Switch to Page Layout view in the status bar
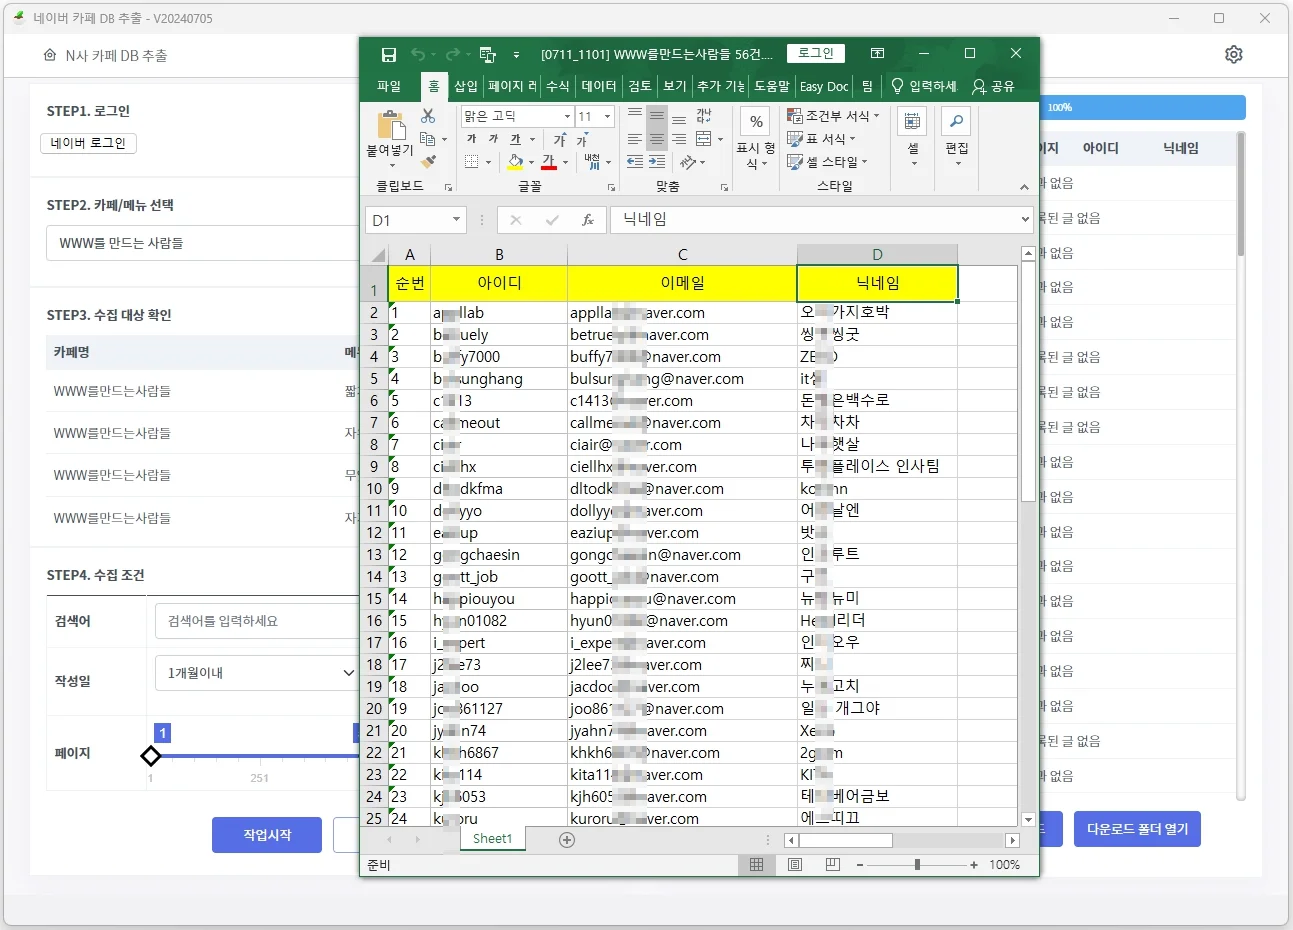Screen dimensions: 1293x930 click(795, 865)
